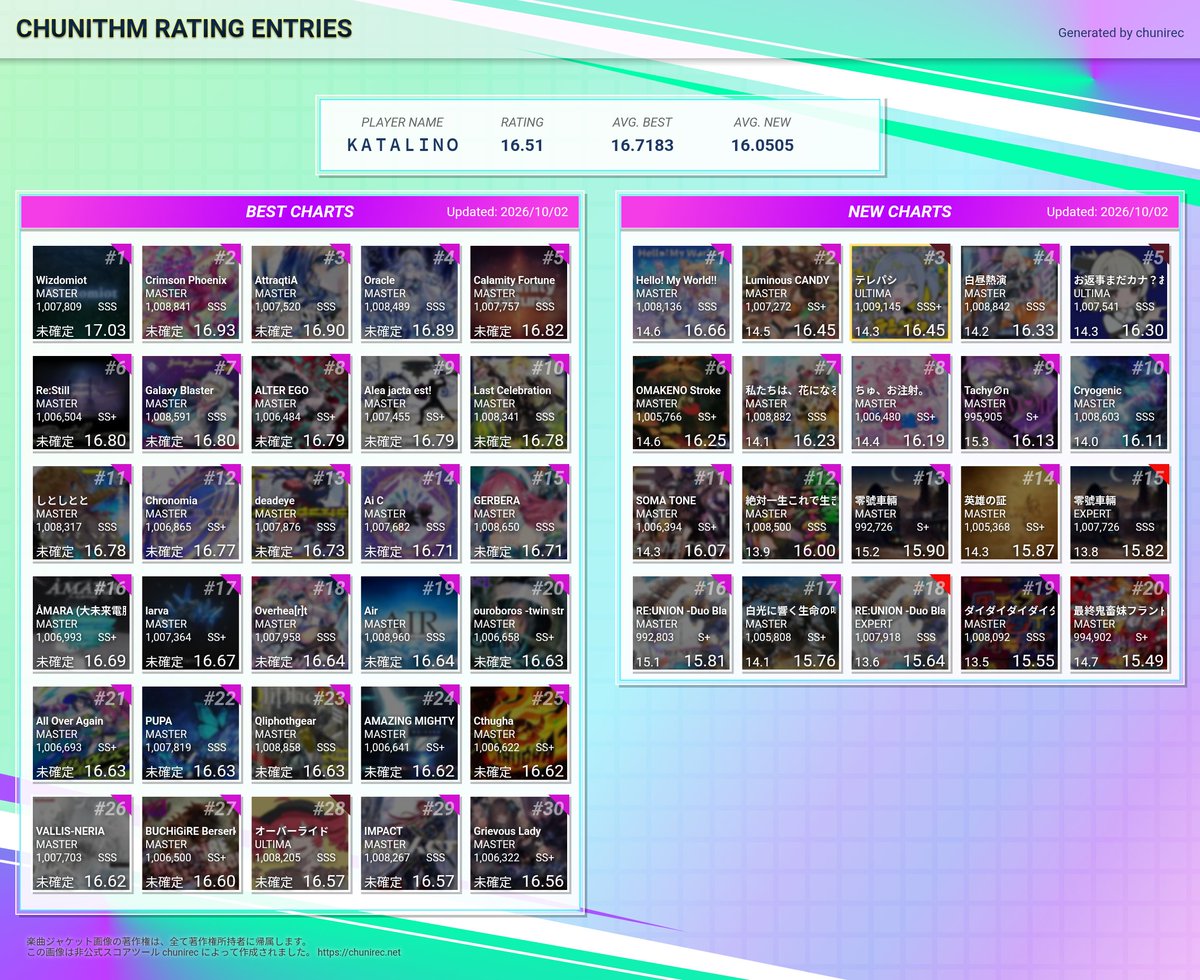Select the ALTER EGO chart card
Screen dimensions: 1200x980
point(301,403)
